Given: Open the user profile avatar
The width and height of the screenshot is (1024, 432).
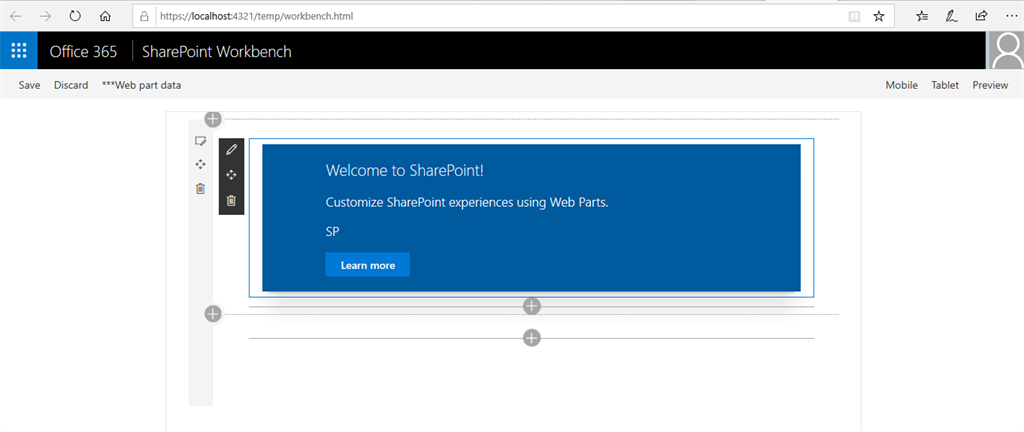Looking at the screenshot, I should point(1006,50).
